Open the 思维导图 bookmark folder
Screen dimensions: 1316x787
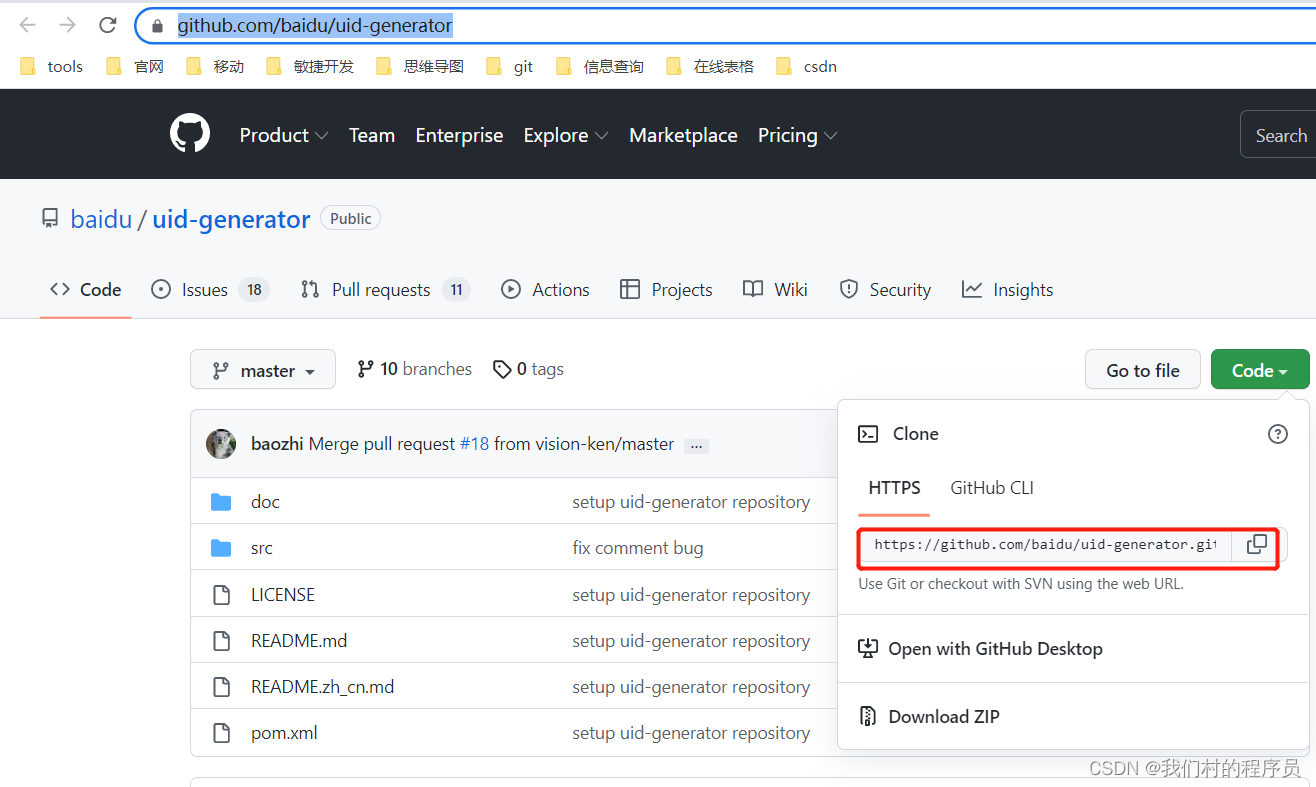(420, 66)
